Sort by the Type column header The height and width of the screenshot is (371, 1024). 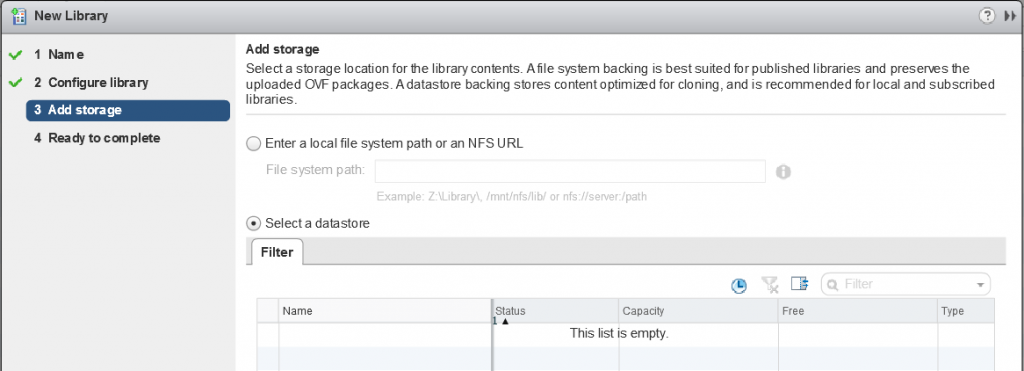(967, 311)
